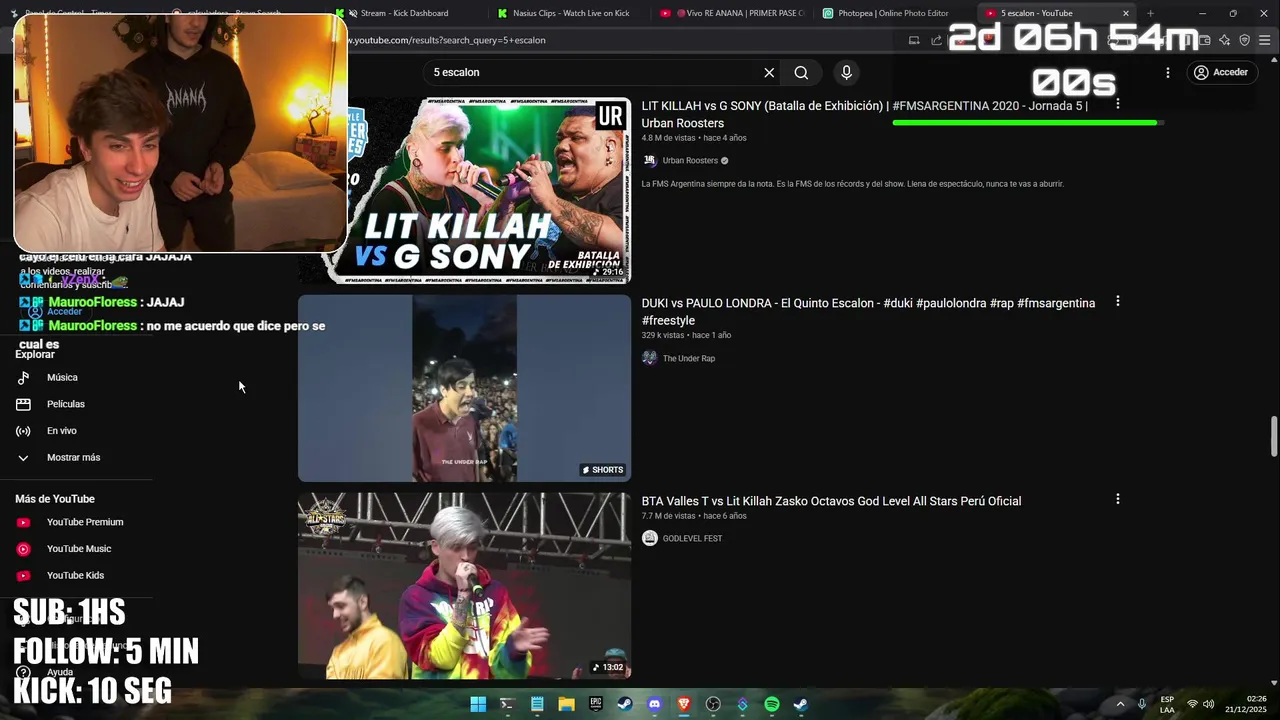
Task: Open the terminal icon in the taskbar
Action: pyautogui.click(x=507, y=704)
